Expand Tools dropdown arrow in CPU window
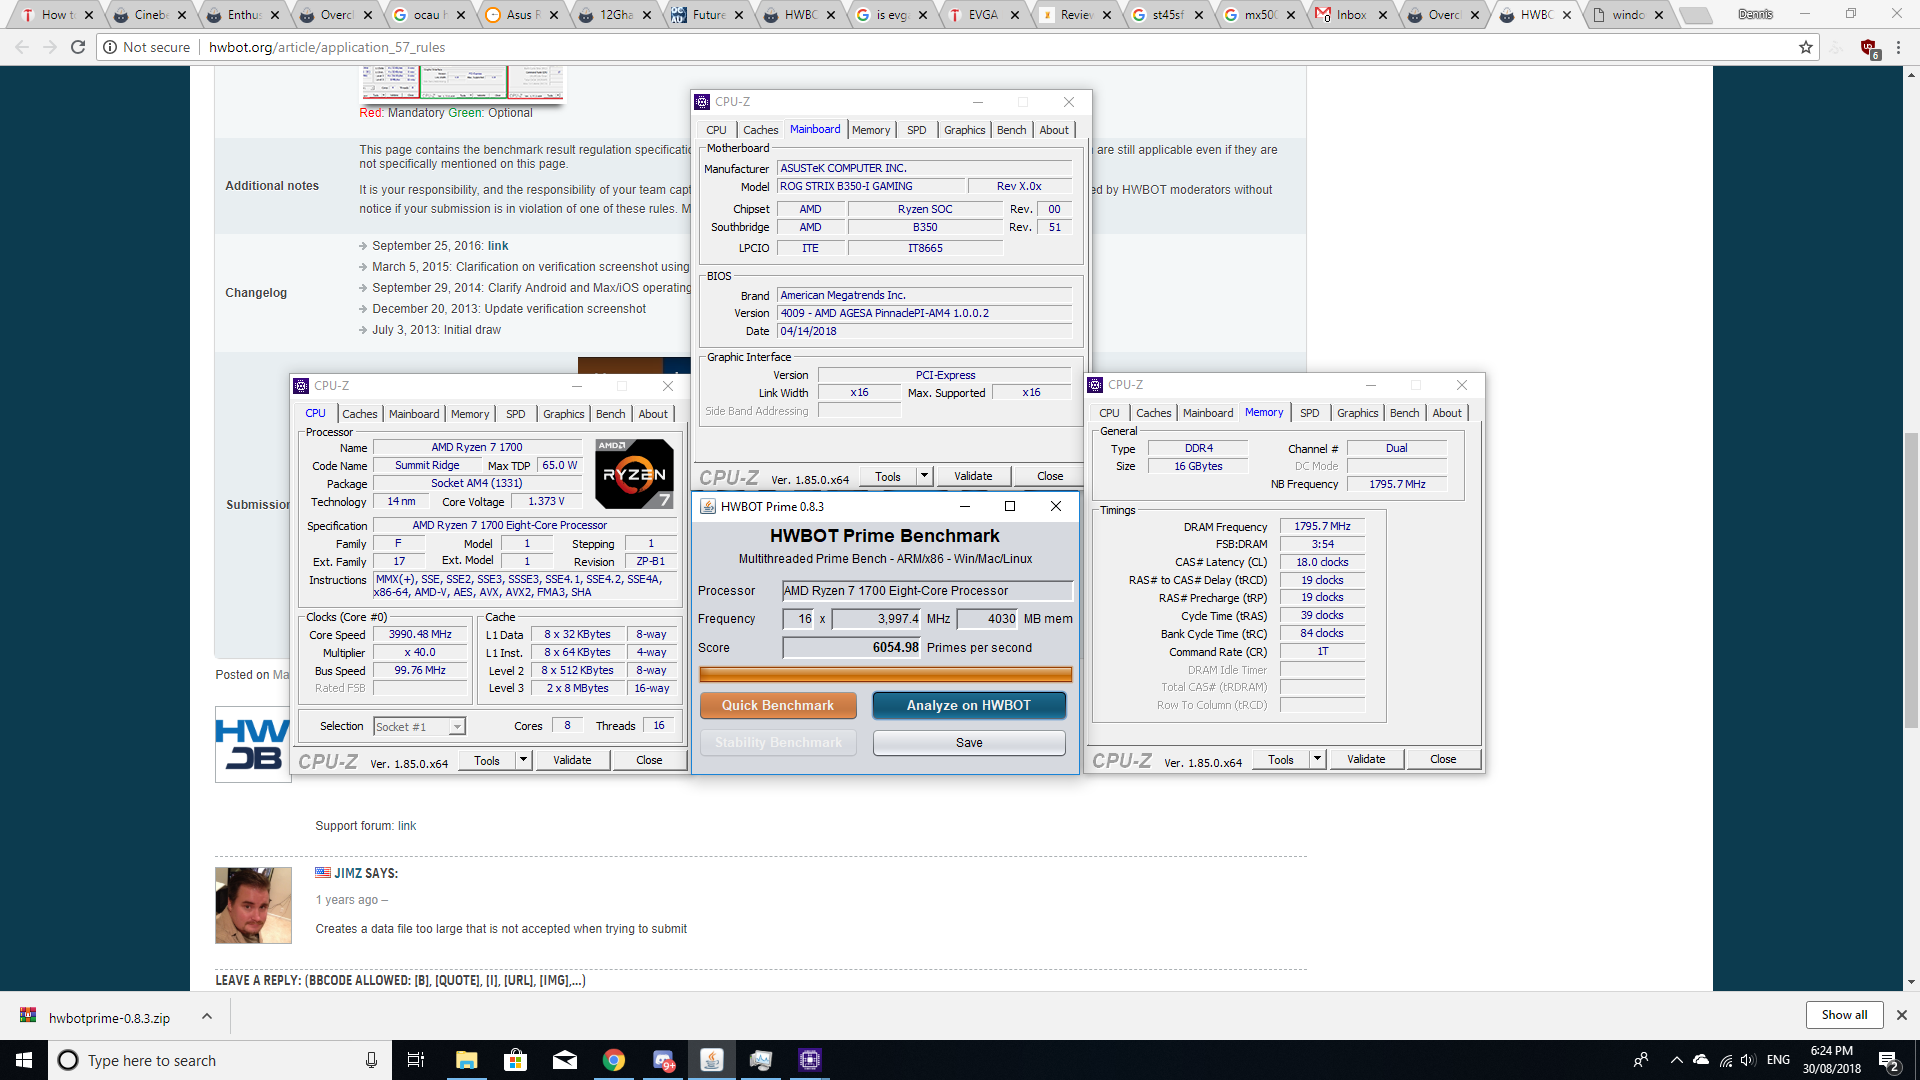This screenshot has width=1920, height=1080. (x=522, y=760)
